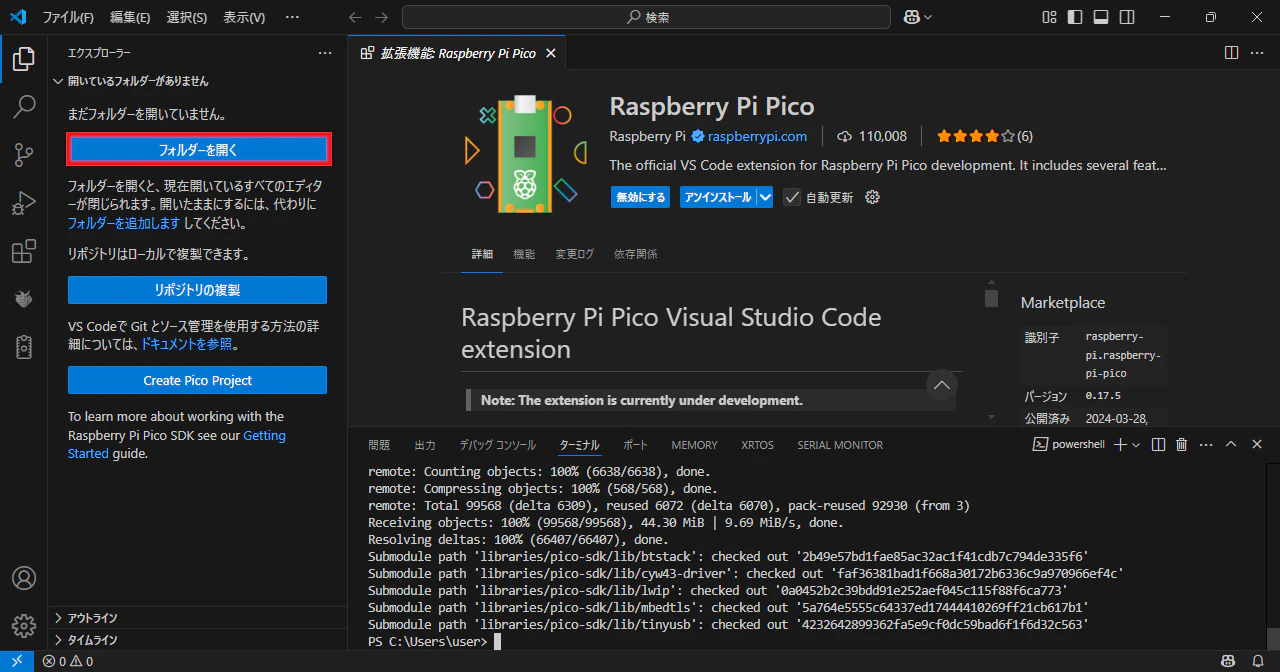Screen dimensions: 1280x672
Task: Open the Manage gear in activity bar
Action: 24,626
